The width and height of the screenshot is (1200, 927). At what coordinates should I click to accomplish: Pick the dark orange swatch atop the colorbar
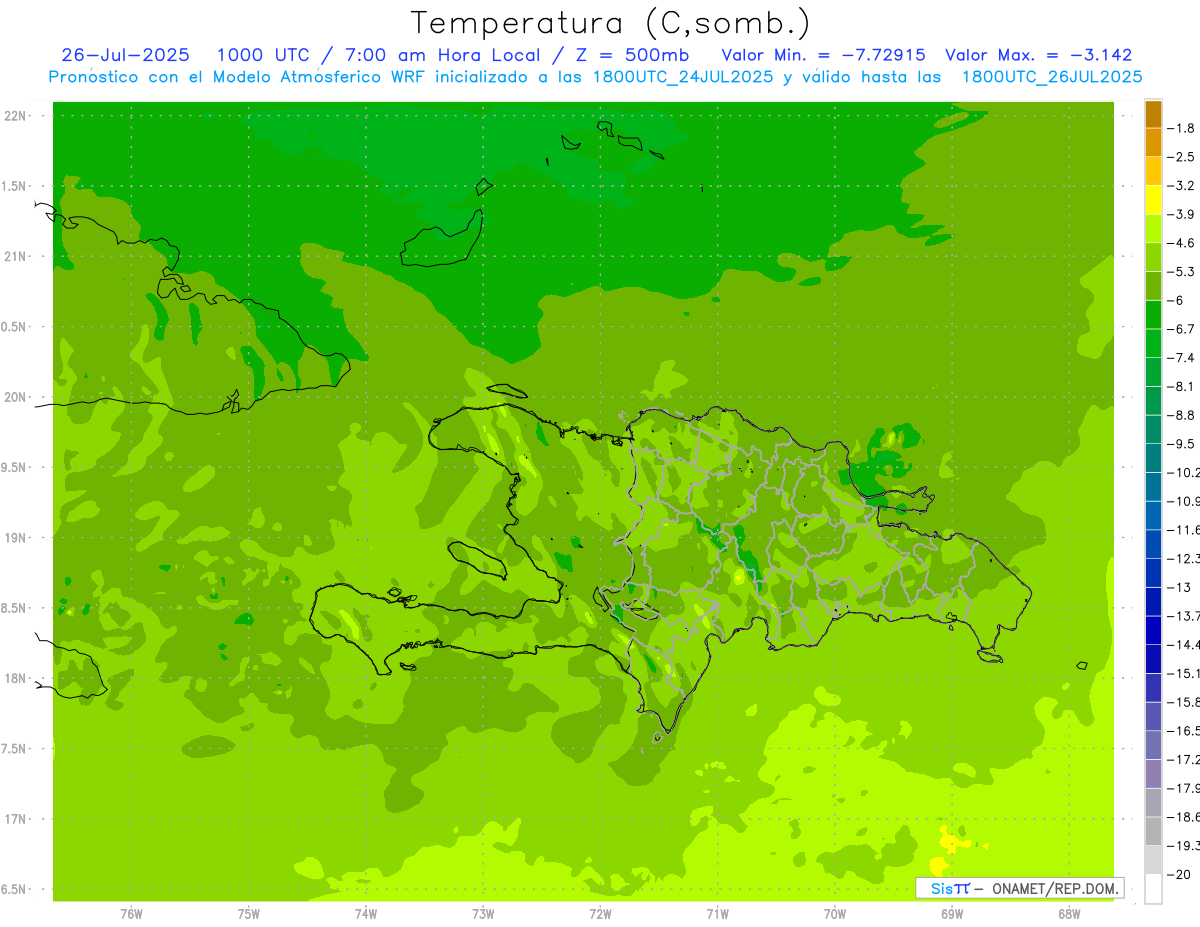pos(1153,114)
